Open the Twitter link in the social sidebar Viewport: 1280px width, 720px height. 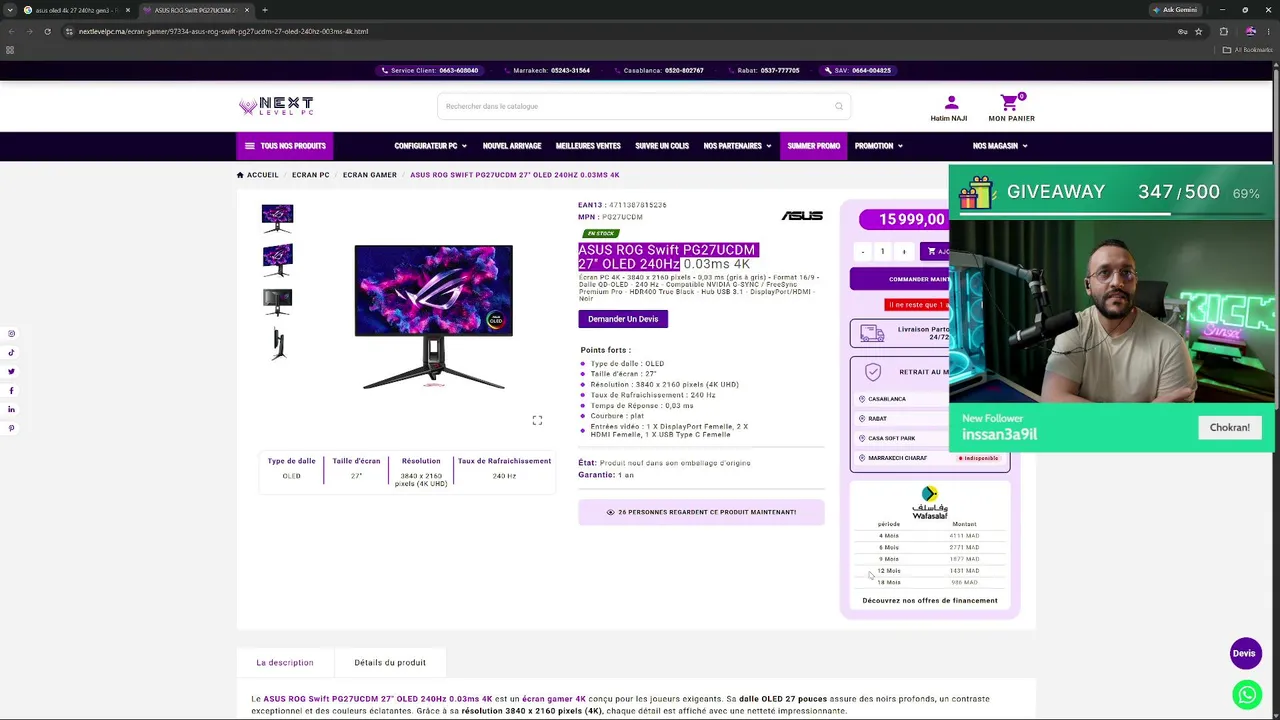[12, 371]
